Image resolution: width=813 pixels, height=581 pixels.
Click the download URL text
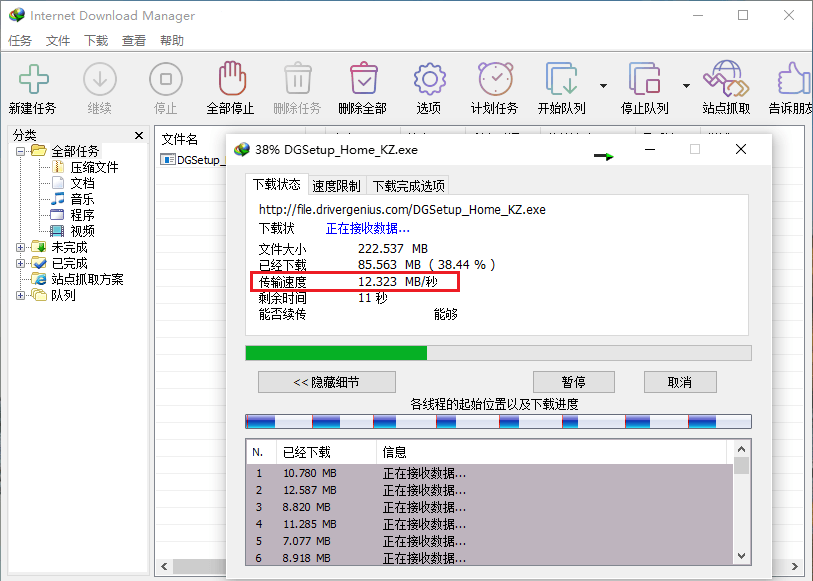pyautogui.click(x=402, y=209)
